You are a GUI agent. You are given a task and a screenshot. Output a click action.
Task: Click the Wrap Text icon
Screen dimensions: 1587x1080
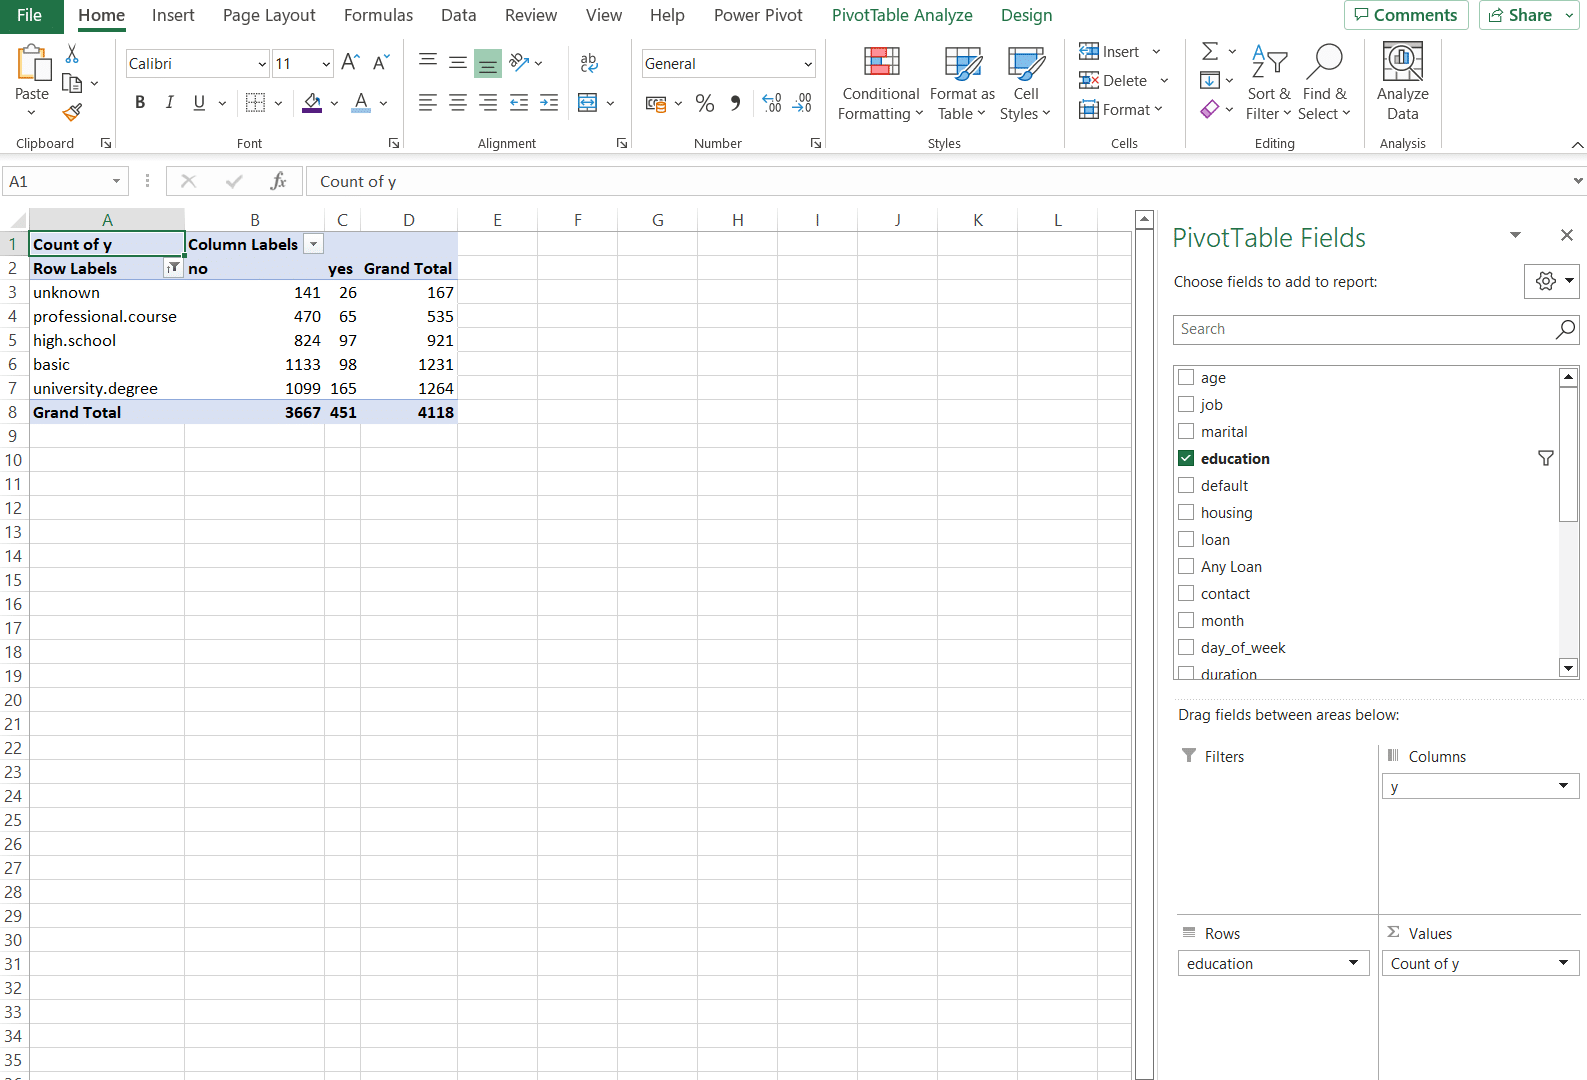(x=589, y=63)
